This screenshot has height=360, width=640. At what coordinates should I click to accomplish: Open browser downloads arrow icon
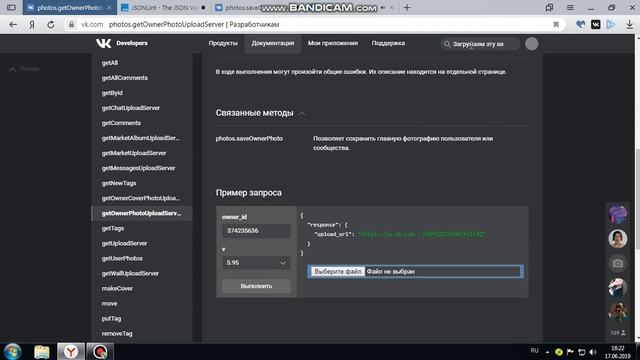629,24
